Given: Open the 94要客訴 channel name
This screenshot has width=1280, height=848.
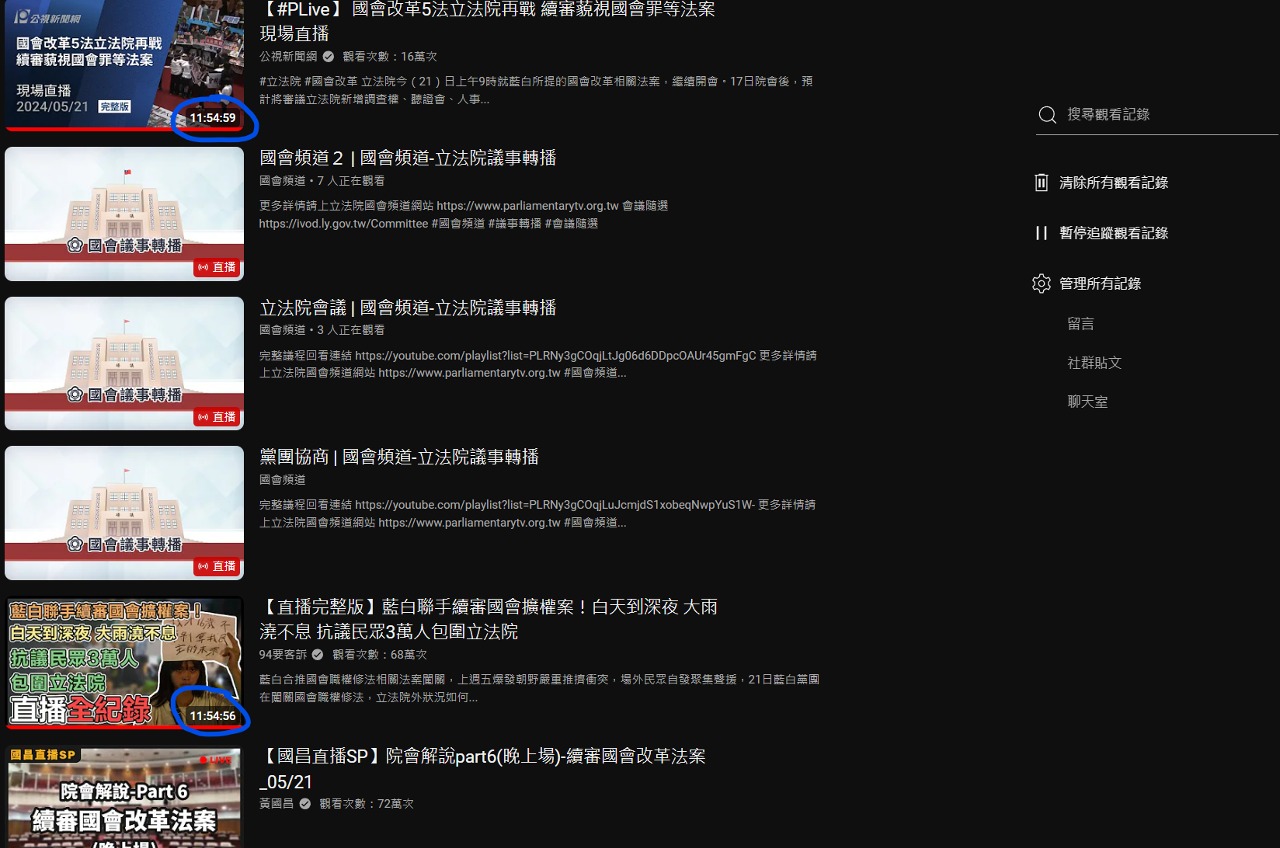Looking at the screenshot, I should pos(283,655).
